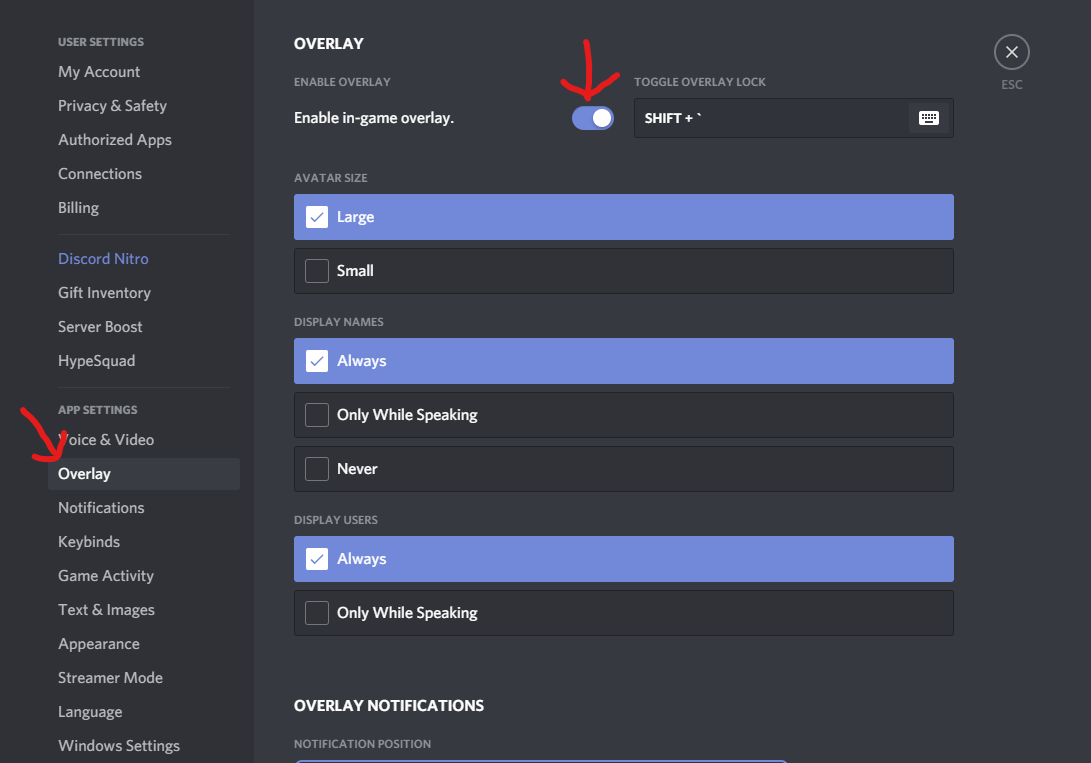Screen dimensions: 1091x763
Task: Select Small avatar size option
Action: pos(623,271)
